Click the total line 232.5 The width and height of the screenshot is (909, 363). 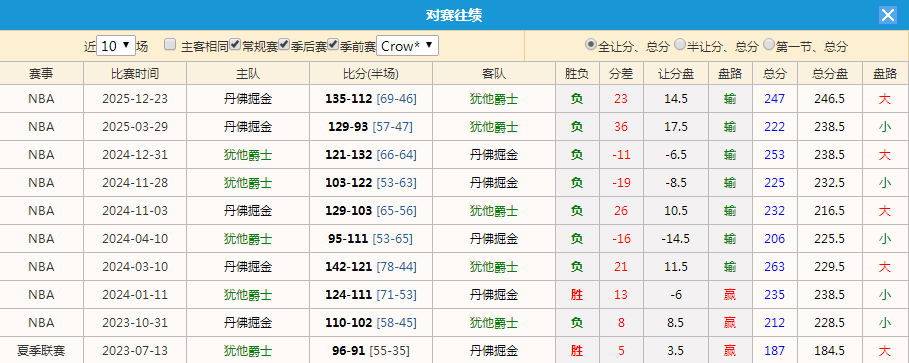pyautogui.click(x=830, y=183)
